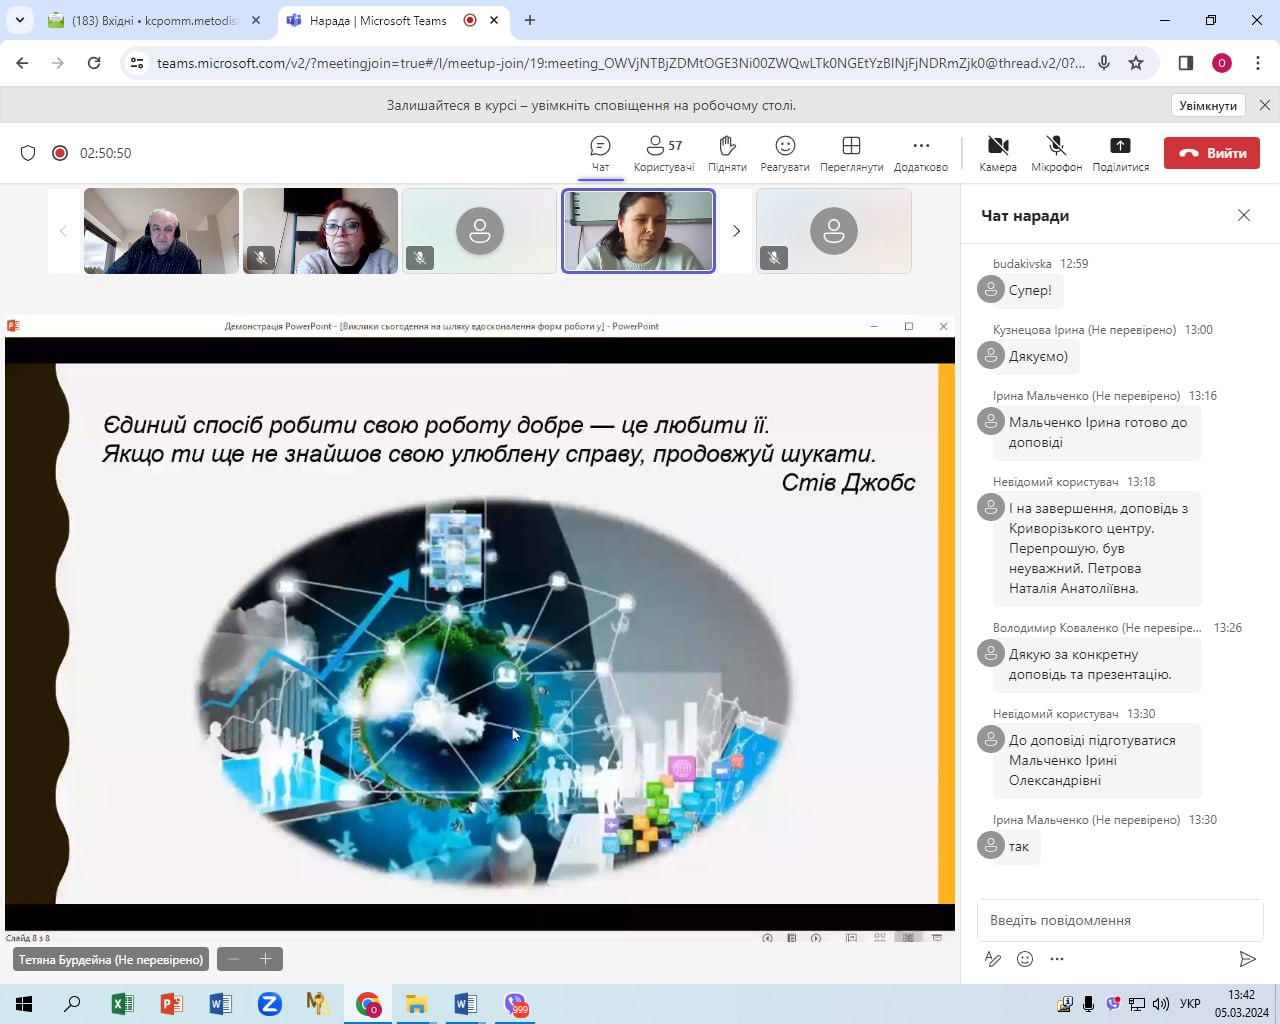The width and height of the screenshot is (1280, 1024).
Task: Zoom in shared content with plus button
Action: point(266,959)
